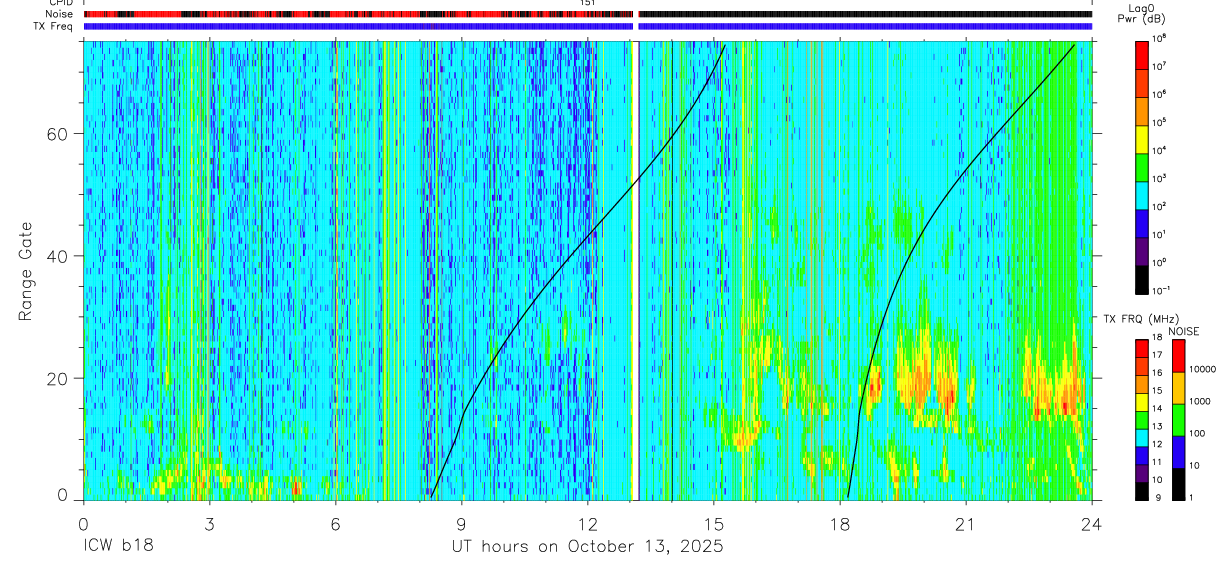This screenshot has width=1228, height=567.
Task: Click the cyan swatch of the Lag0 power colorbar
Action: point(1141,194)
